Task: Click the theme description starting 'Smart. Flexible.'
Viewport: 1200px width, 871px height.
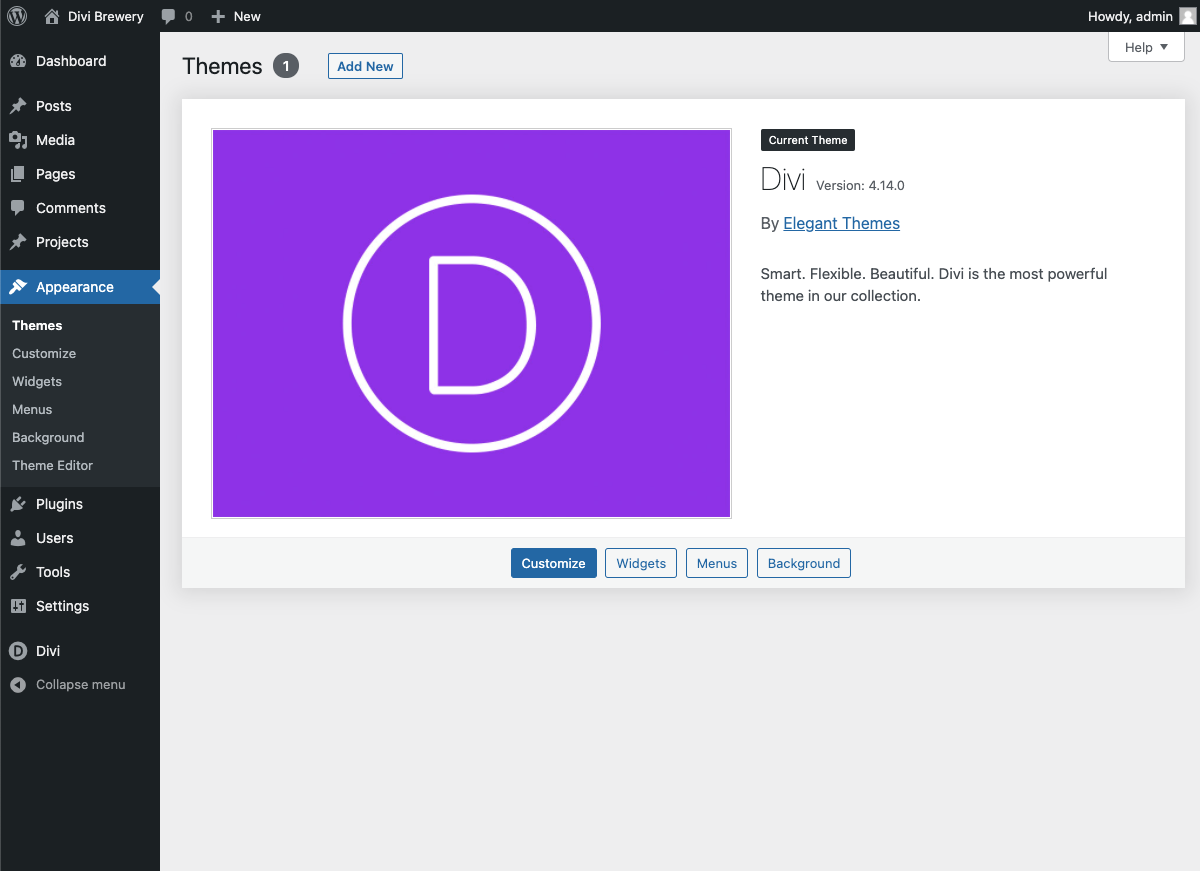Action: point(934,285)
